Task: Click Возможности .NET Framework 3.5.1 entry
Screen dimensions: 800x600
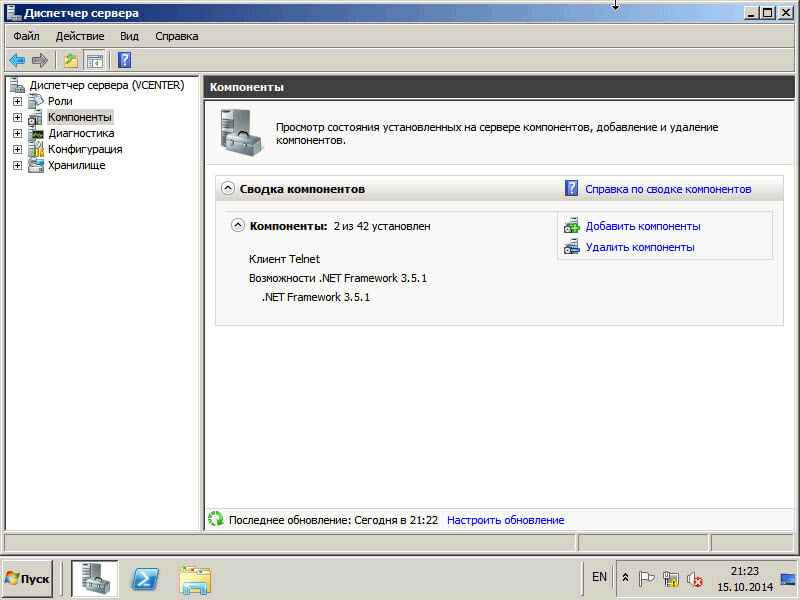Action: (x=338, y=278)
